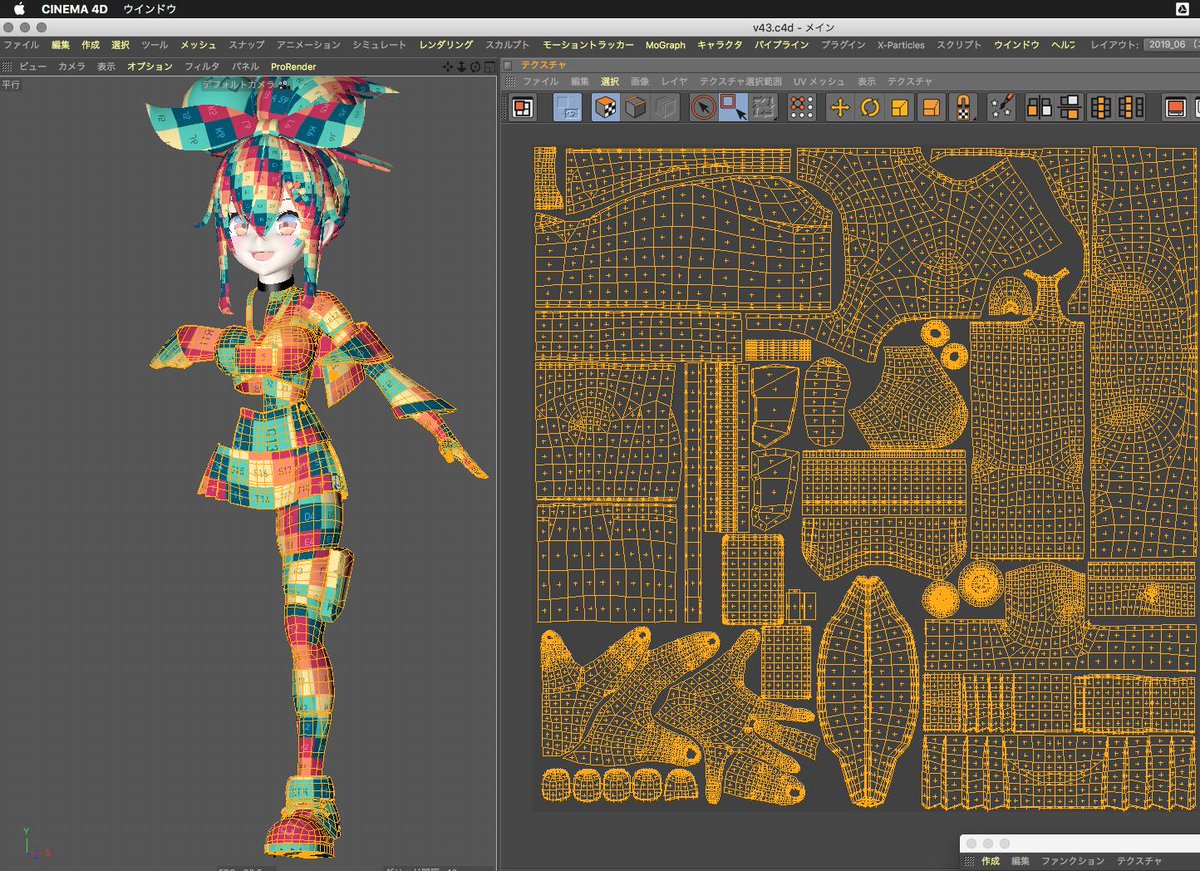Image resolution: width=1200 pixels, height=871 pixels.
Task: Open the viewport オプション menu
Action: [x=150, y=66]
